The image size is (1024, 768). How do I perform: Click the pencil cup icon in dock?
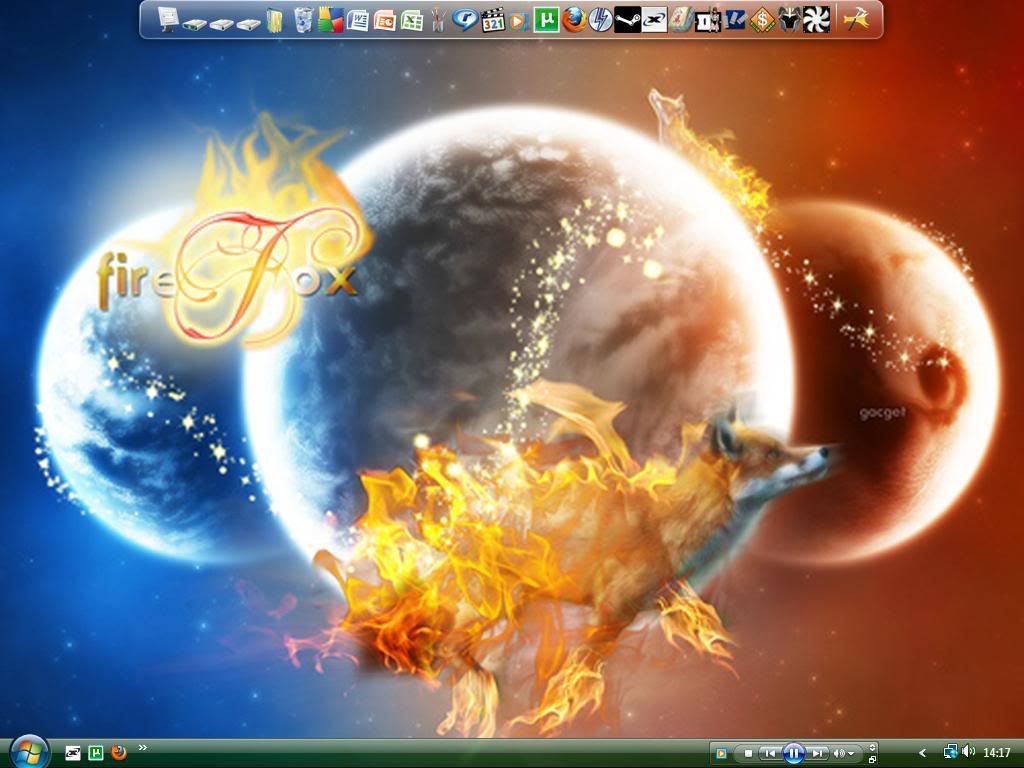[x=438, y=20]
